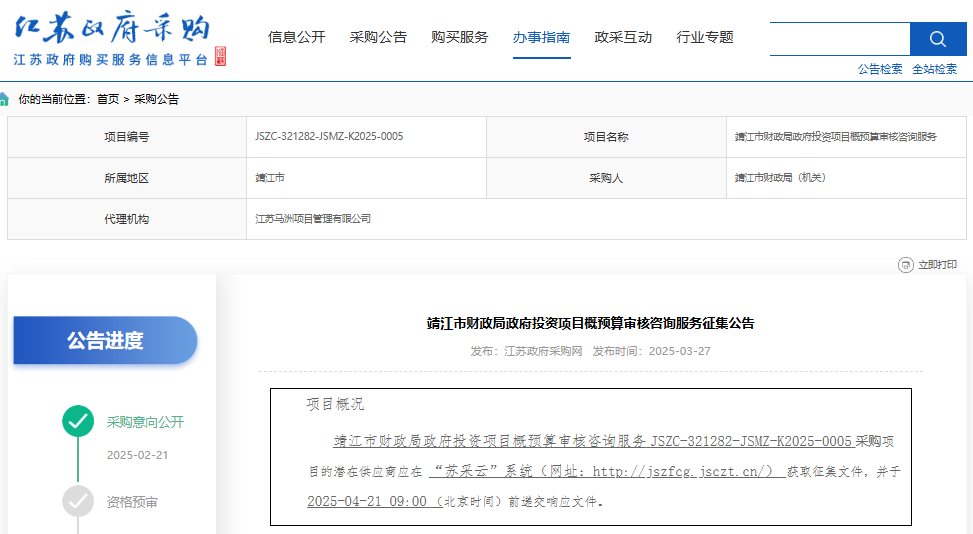This screenshot has width=973, height=534.
Task: Select the 公告检索 search option
Action: [880, 69]
